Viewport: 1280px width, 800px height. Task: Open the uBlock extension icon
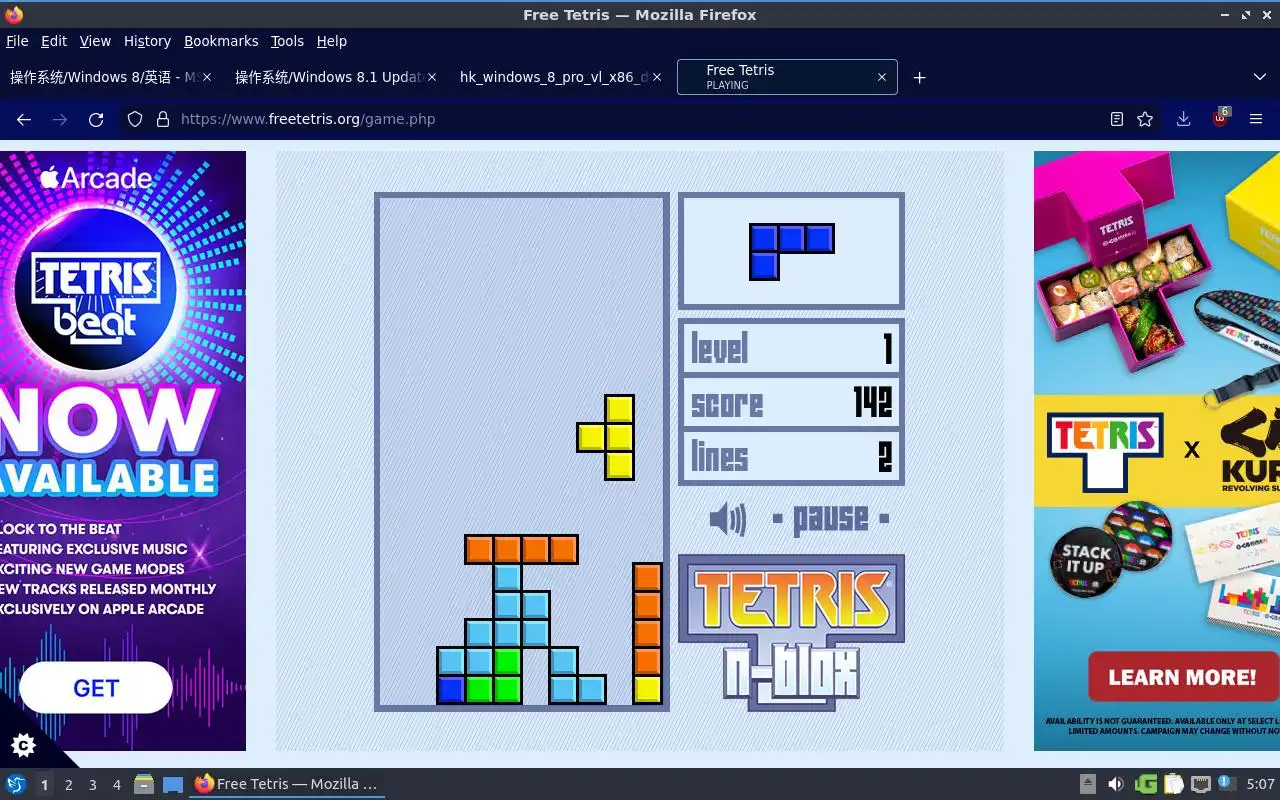pos(1220,118)
